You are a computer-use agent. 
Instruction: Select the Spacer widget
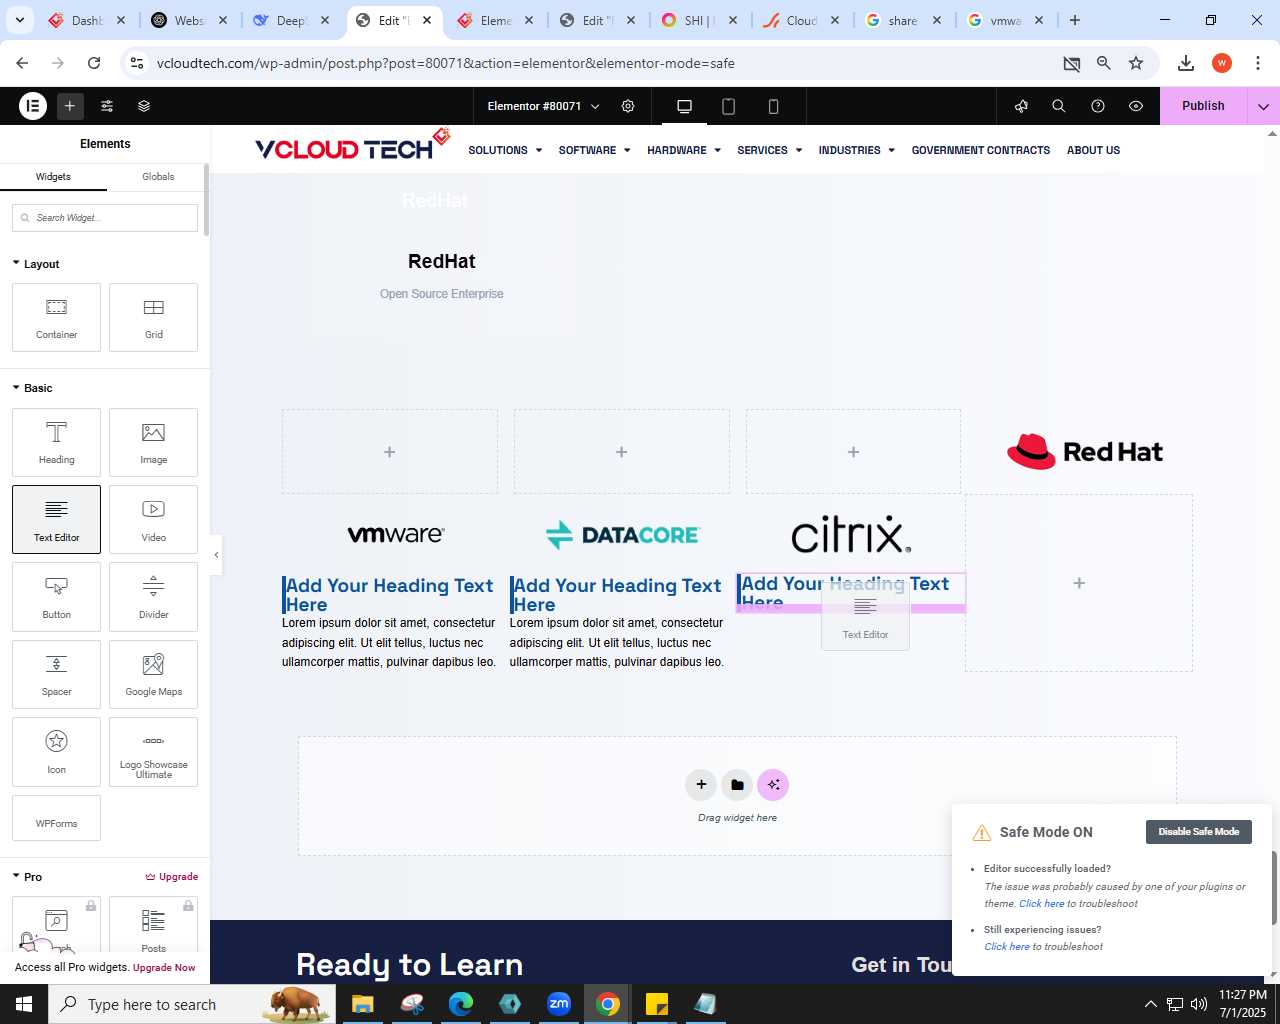pyautogui.click(x=56, y=674)
